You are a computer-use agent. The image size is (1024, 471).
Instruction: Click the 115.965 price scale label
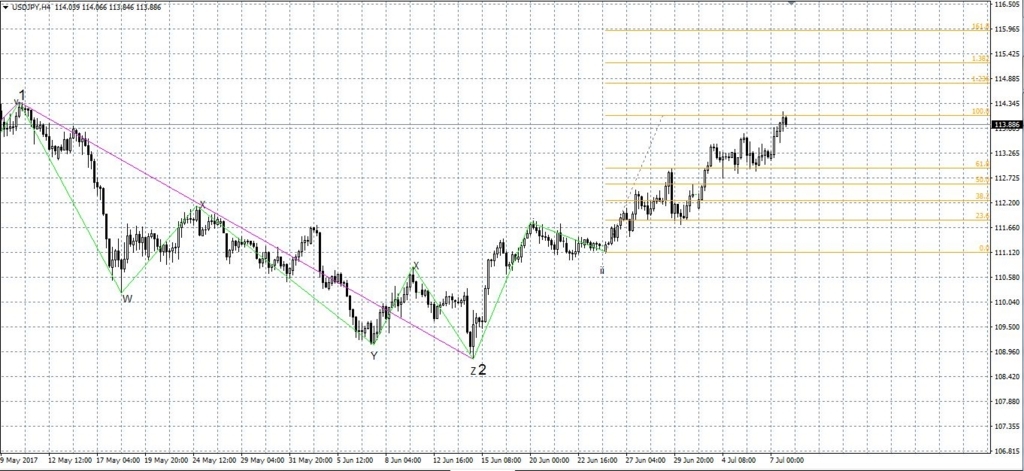(x=1008, y=29)
